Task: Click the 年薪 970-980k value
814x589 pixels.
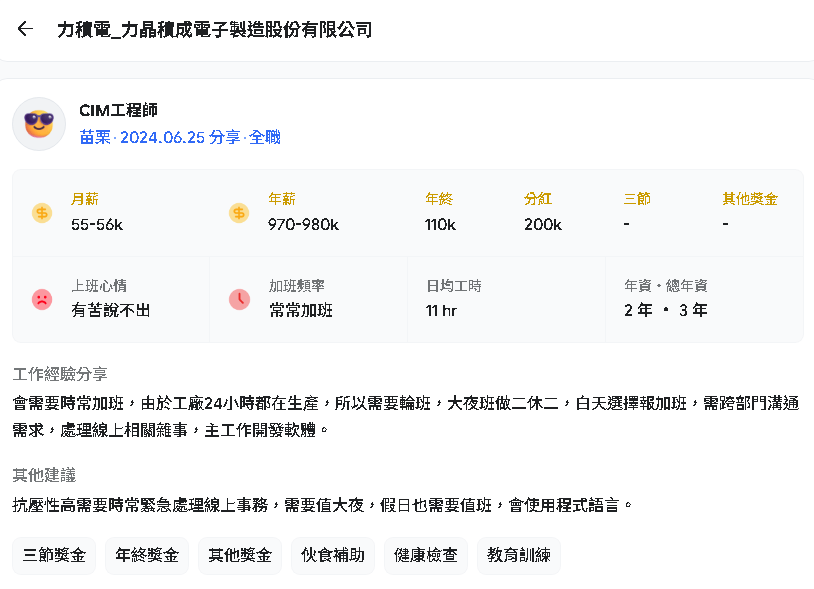Action: click(x=303, y=225)
